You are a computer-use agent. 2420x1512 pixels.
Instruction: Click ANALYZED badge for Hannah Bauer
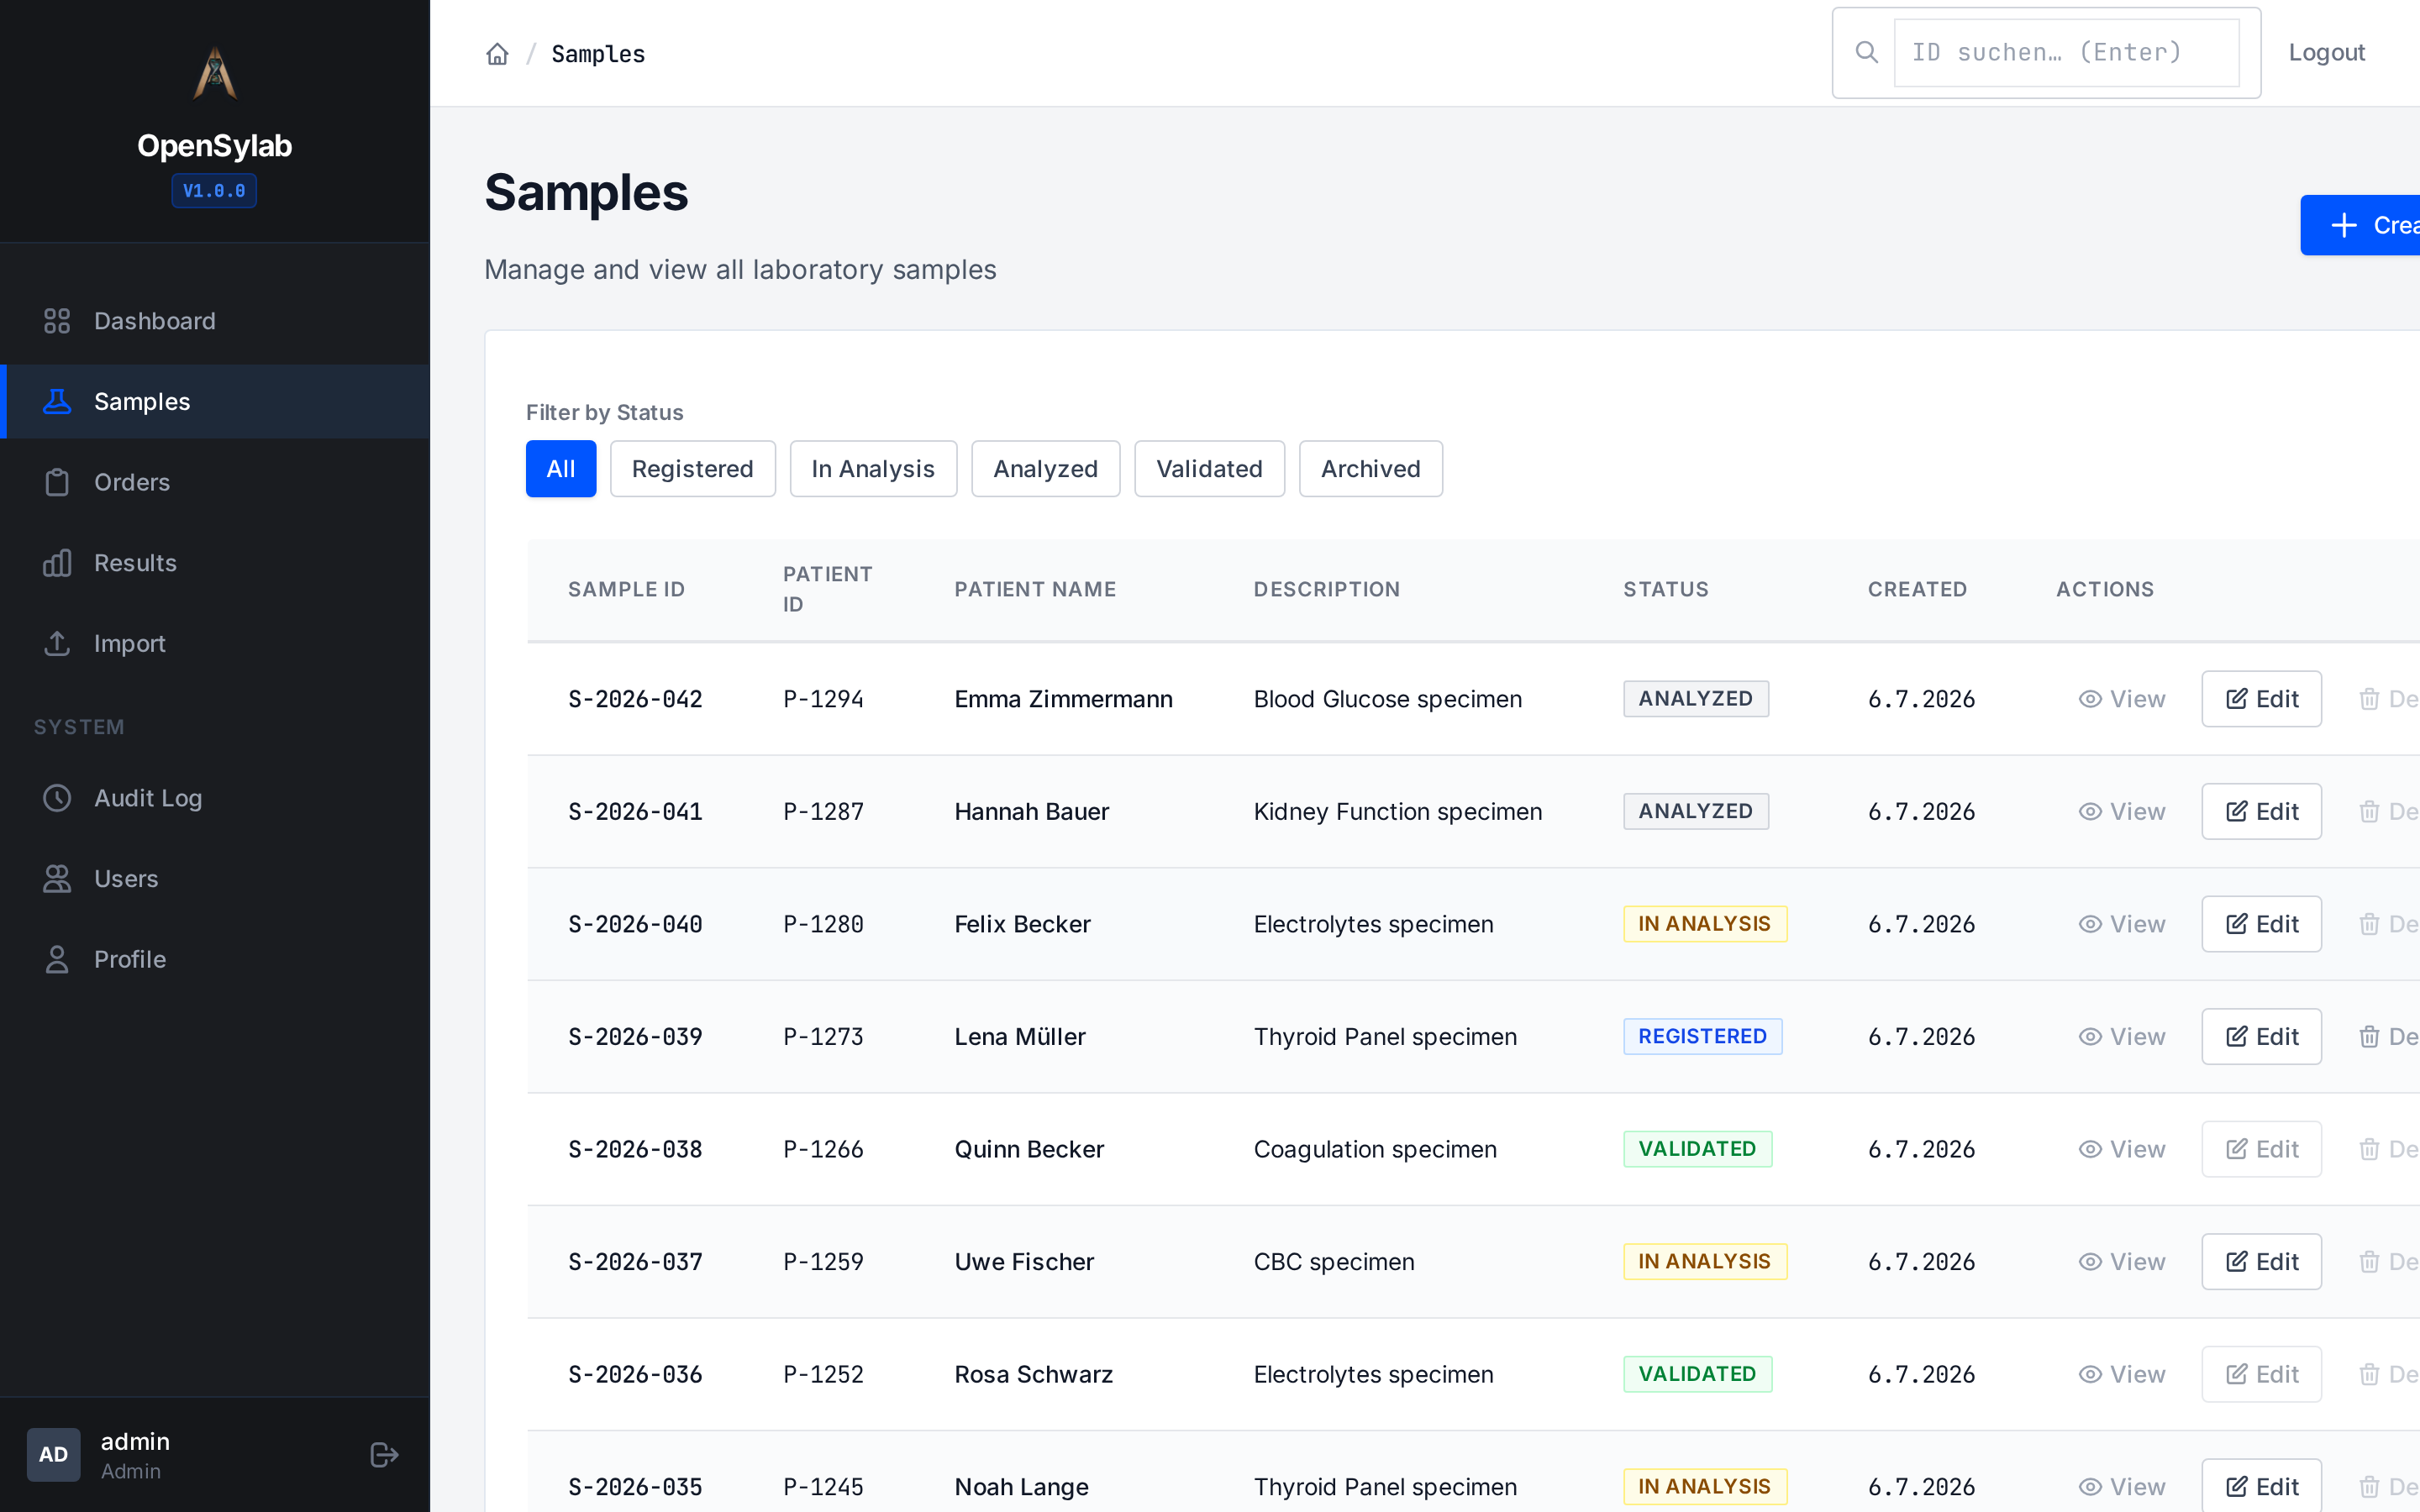[1695, 811]
